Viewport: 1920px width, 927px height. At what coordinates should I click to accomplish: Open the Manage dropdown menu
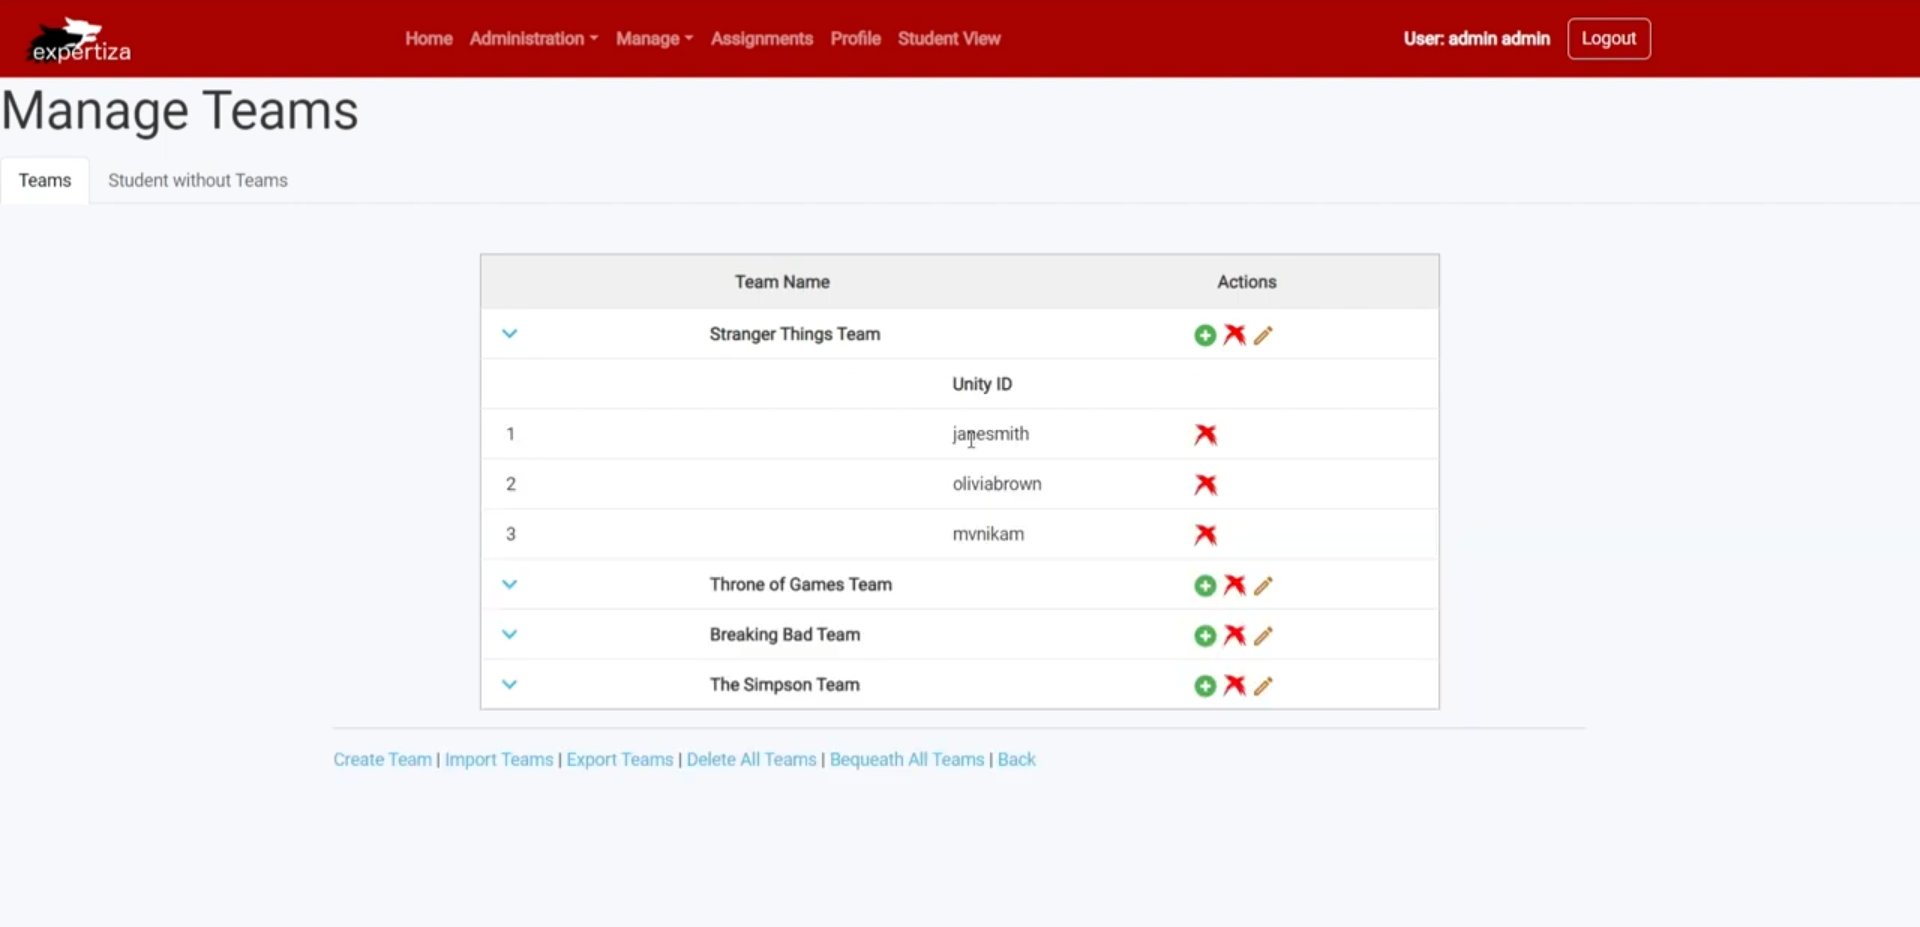coord(654,38)
